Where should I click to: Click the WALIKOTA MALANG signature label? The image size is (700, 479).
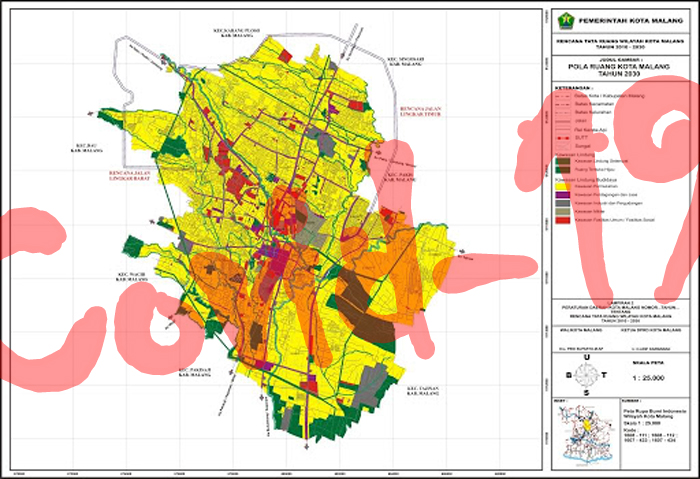[x=581, y=330]
